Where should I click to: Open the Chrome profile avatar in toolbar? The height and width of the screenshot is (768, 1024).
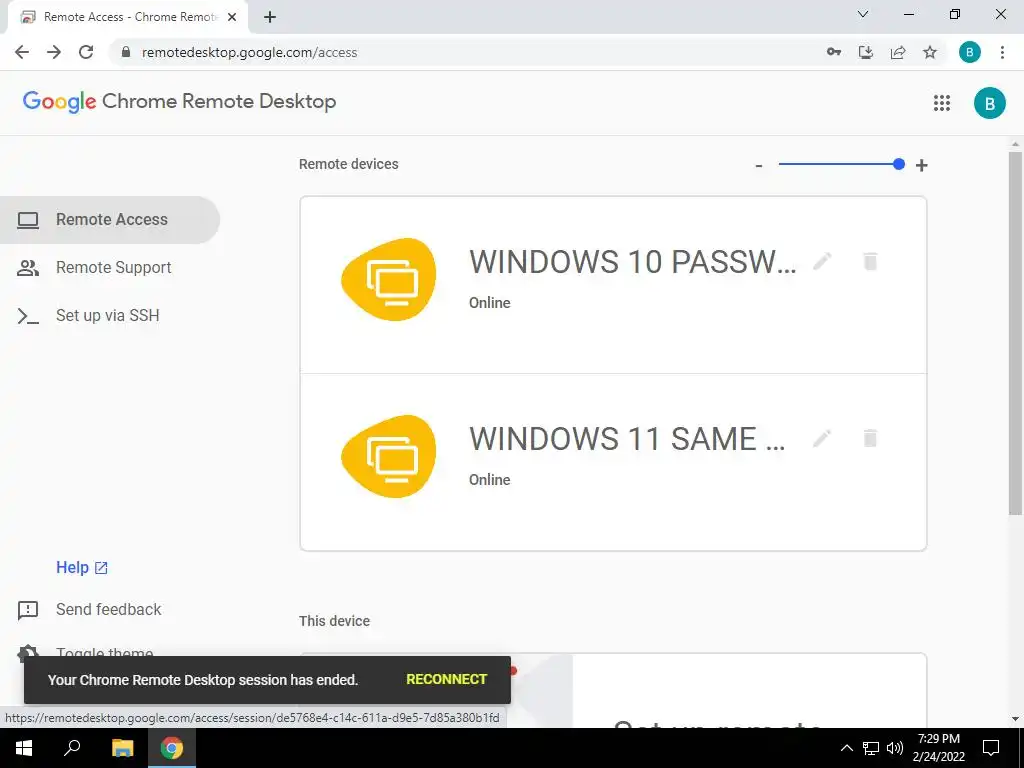tap(970, 52)
